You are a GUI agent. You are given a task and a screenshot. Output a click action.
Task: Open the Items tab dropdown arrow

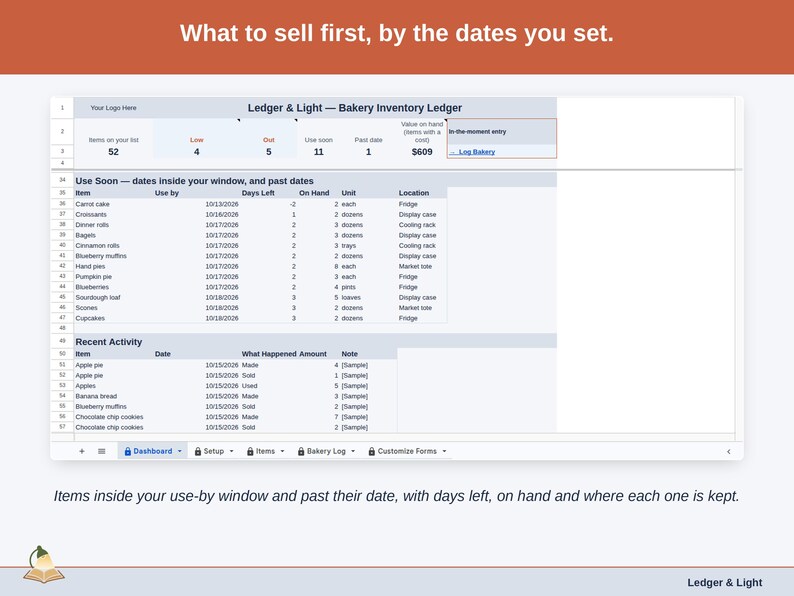282,451
